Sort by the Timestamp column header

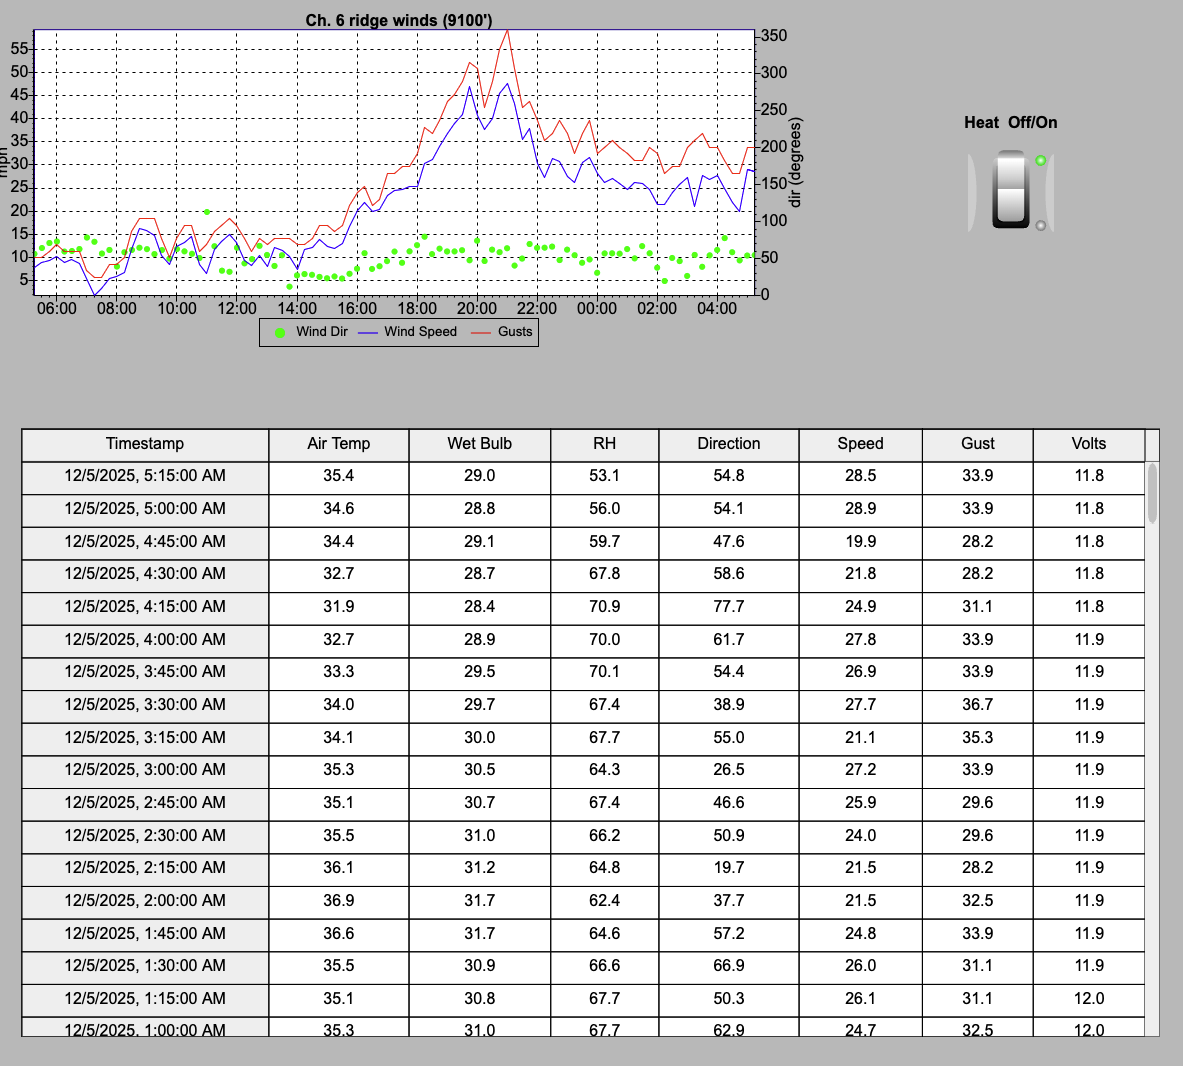(x=145, y=444)
